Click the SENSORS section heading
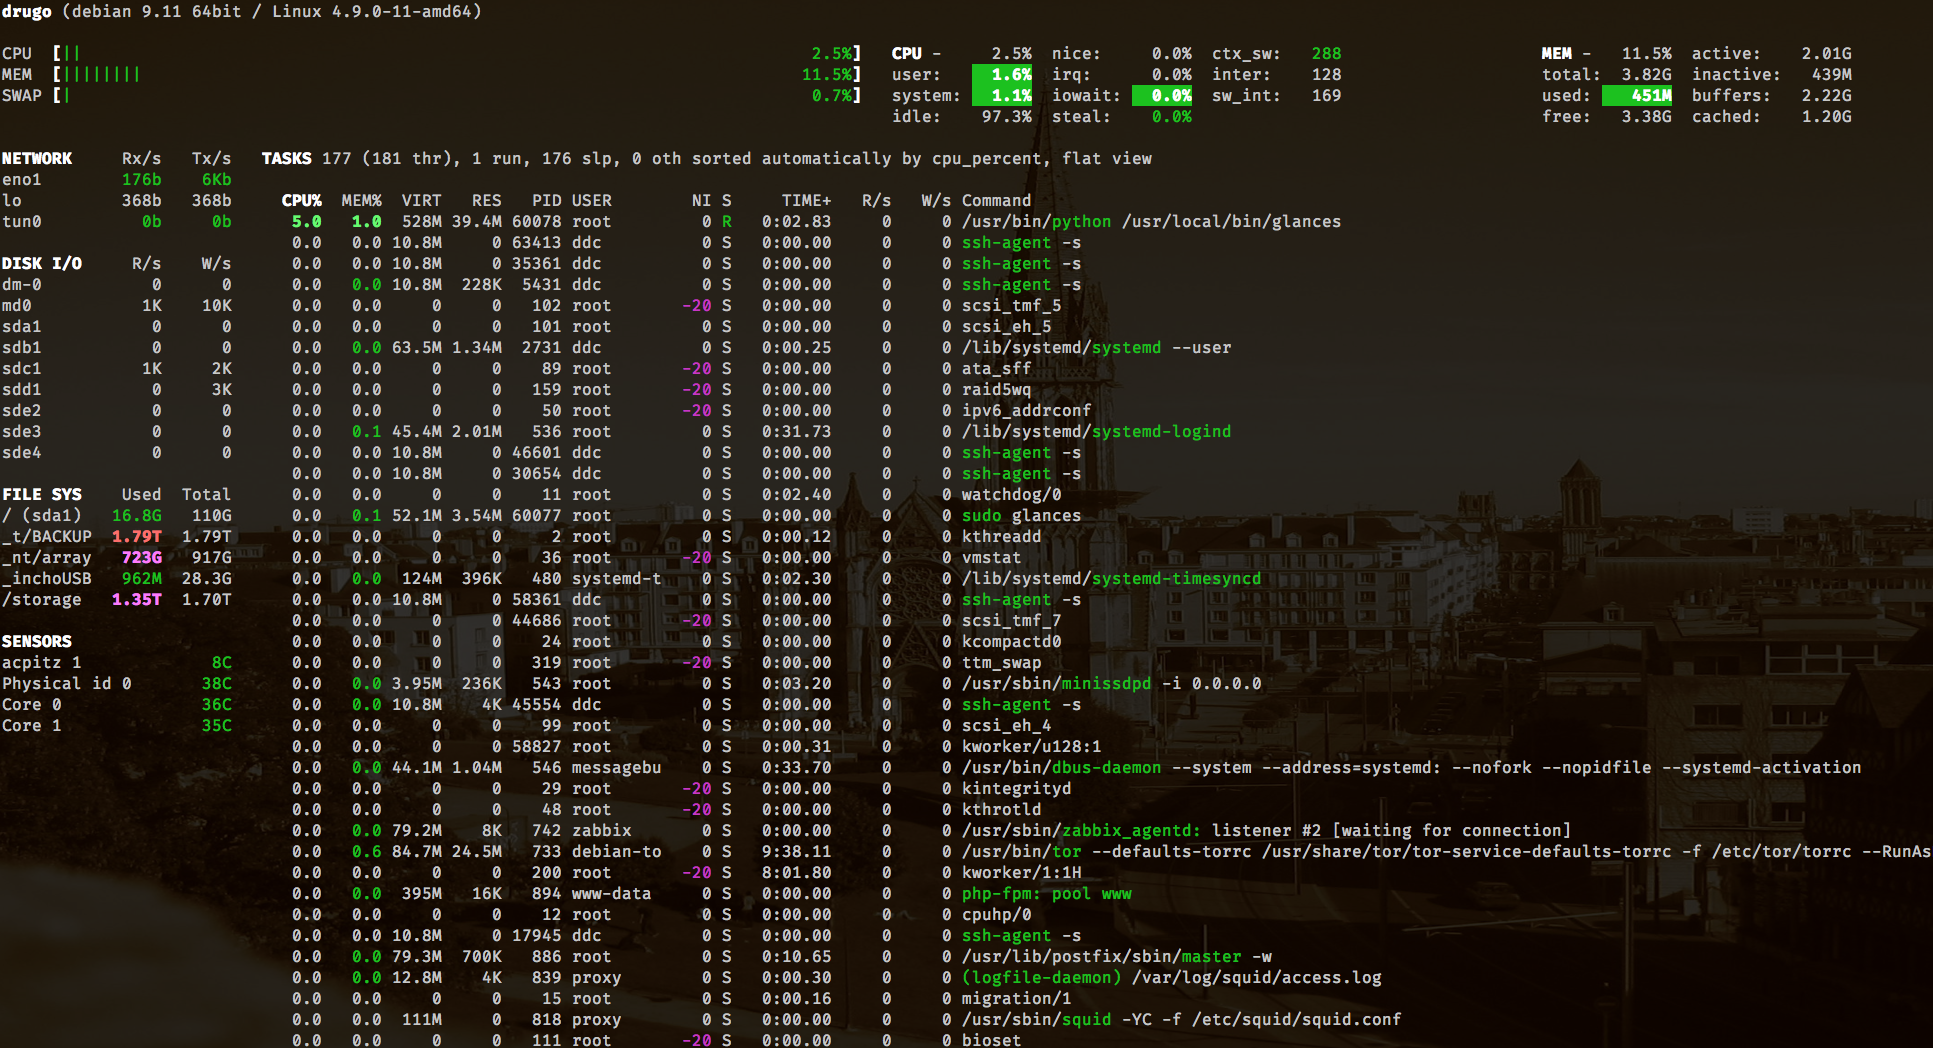This screenshot has height=1048, width=1933. (37, 641)
